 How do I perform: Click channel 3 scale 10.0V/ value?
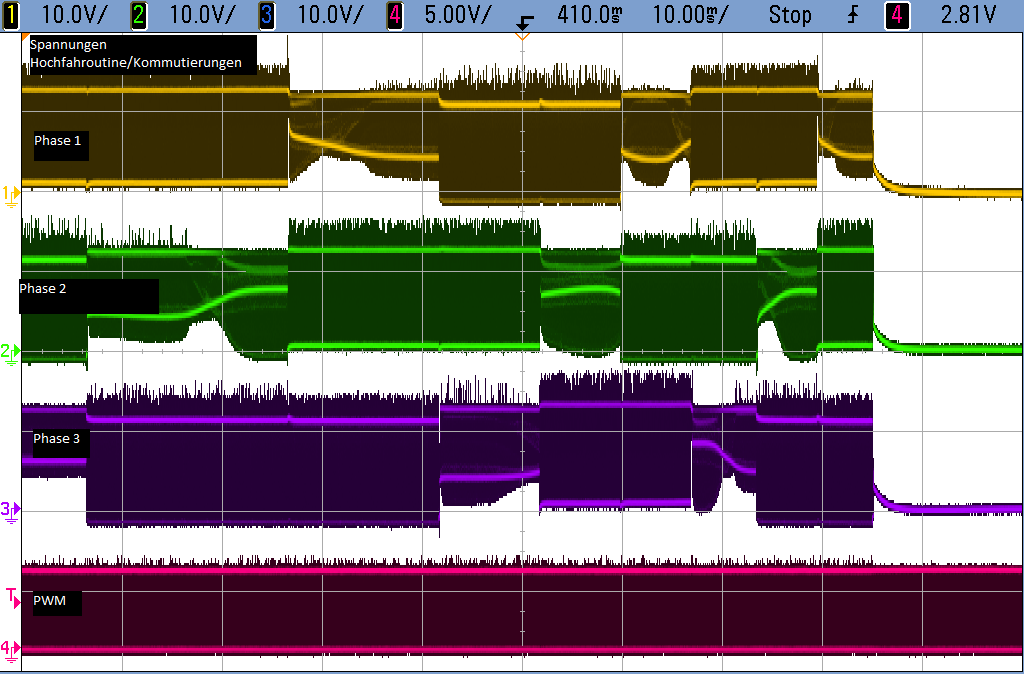point(330,15)
